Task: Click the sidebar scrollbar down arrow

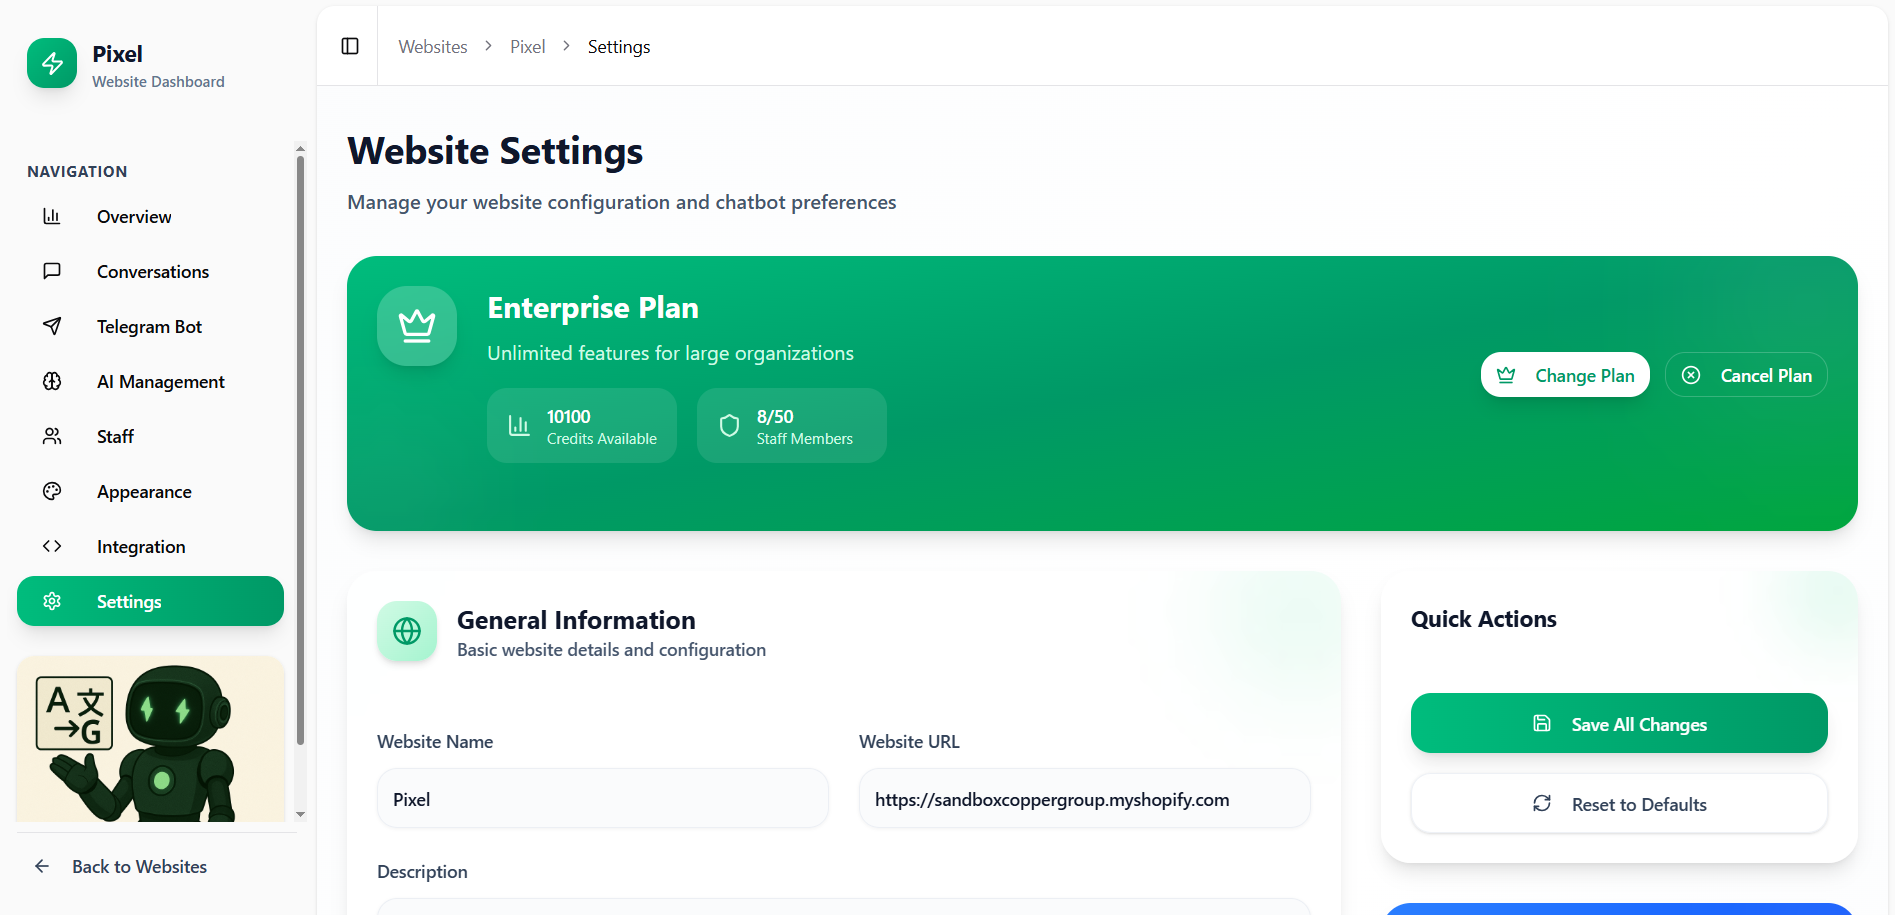Action: pyautogui.click(x=300, y=815)
